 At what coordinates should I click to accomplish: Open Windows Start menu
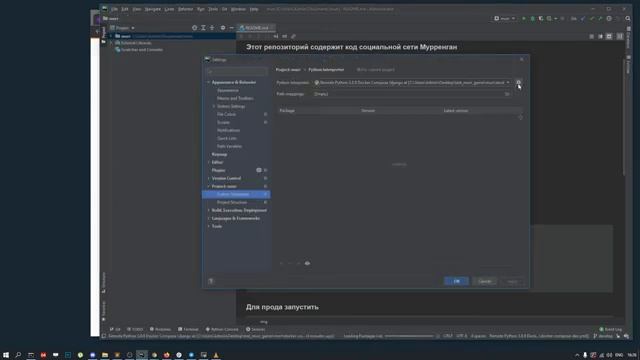point(6,355)
